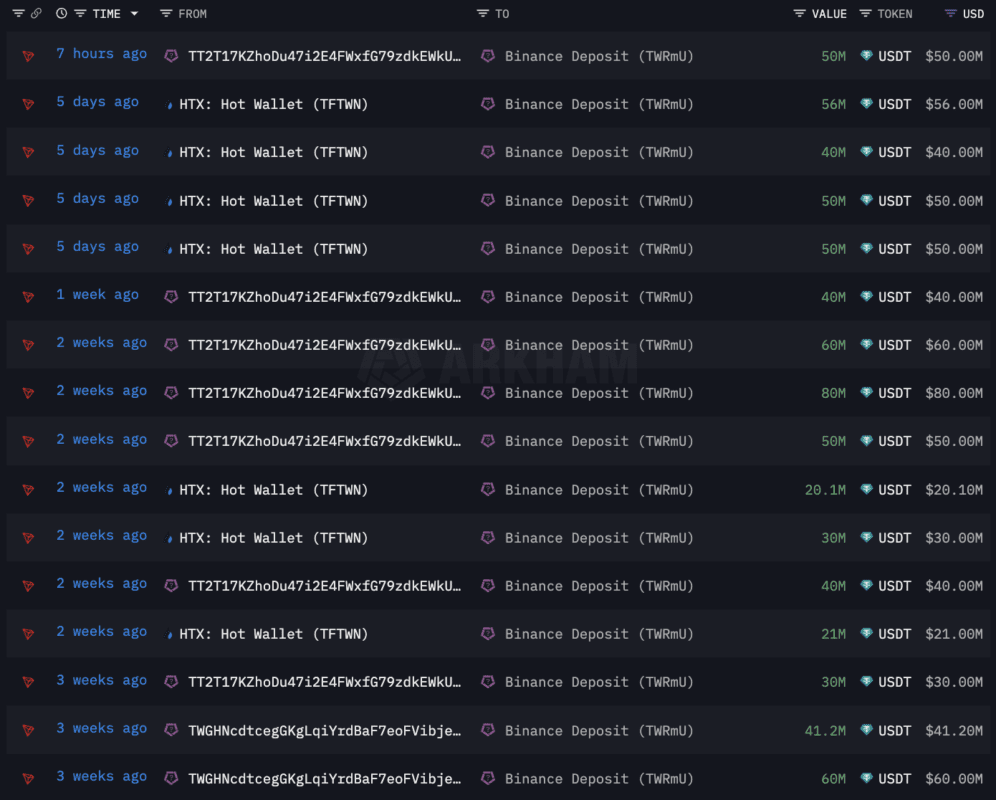
Task: Open the TOKEN column filter icon
Action: (x=865, y=13)
